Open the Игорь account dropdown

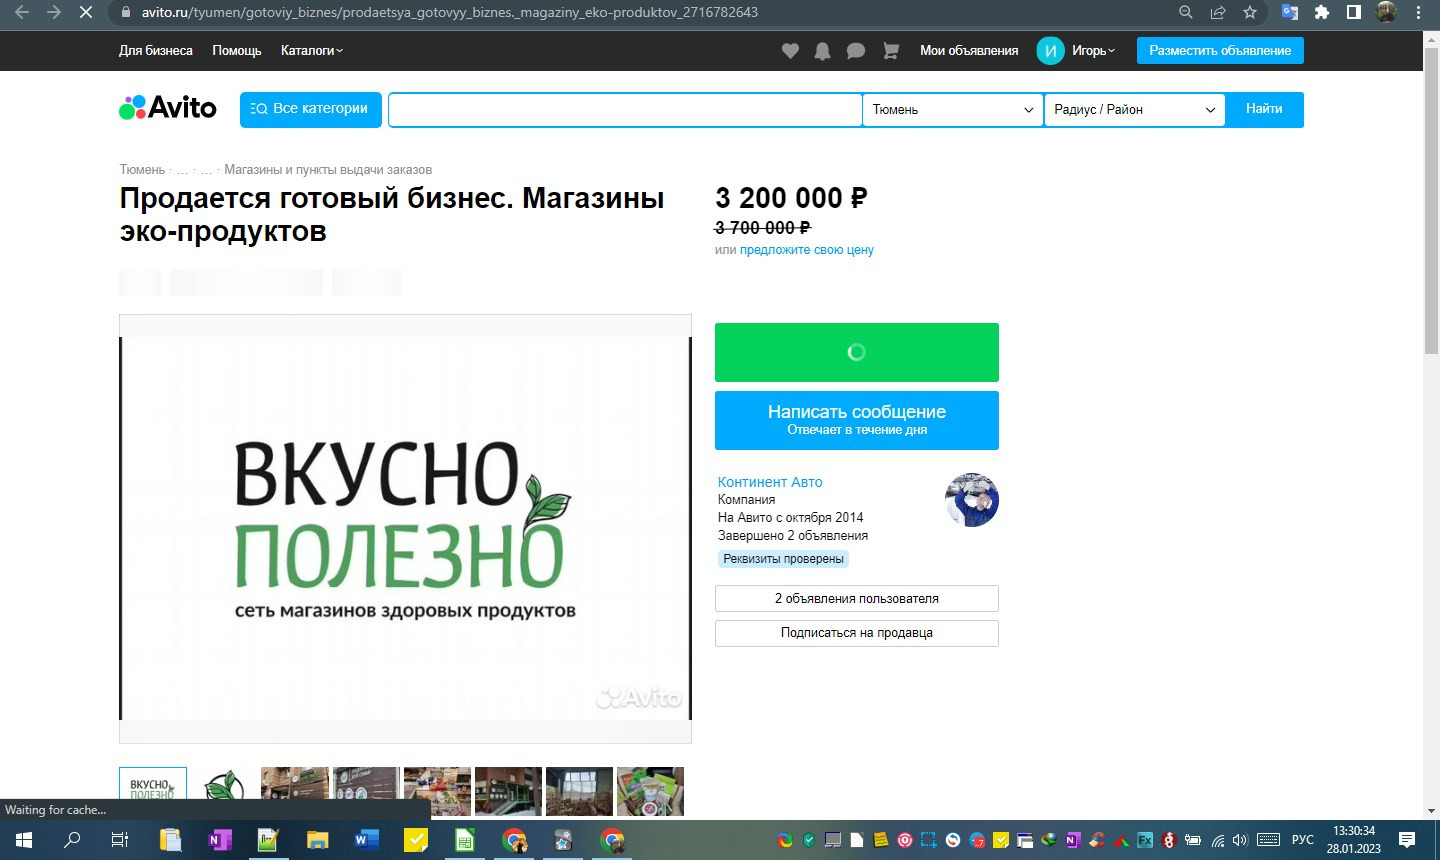(1093, 51)
